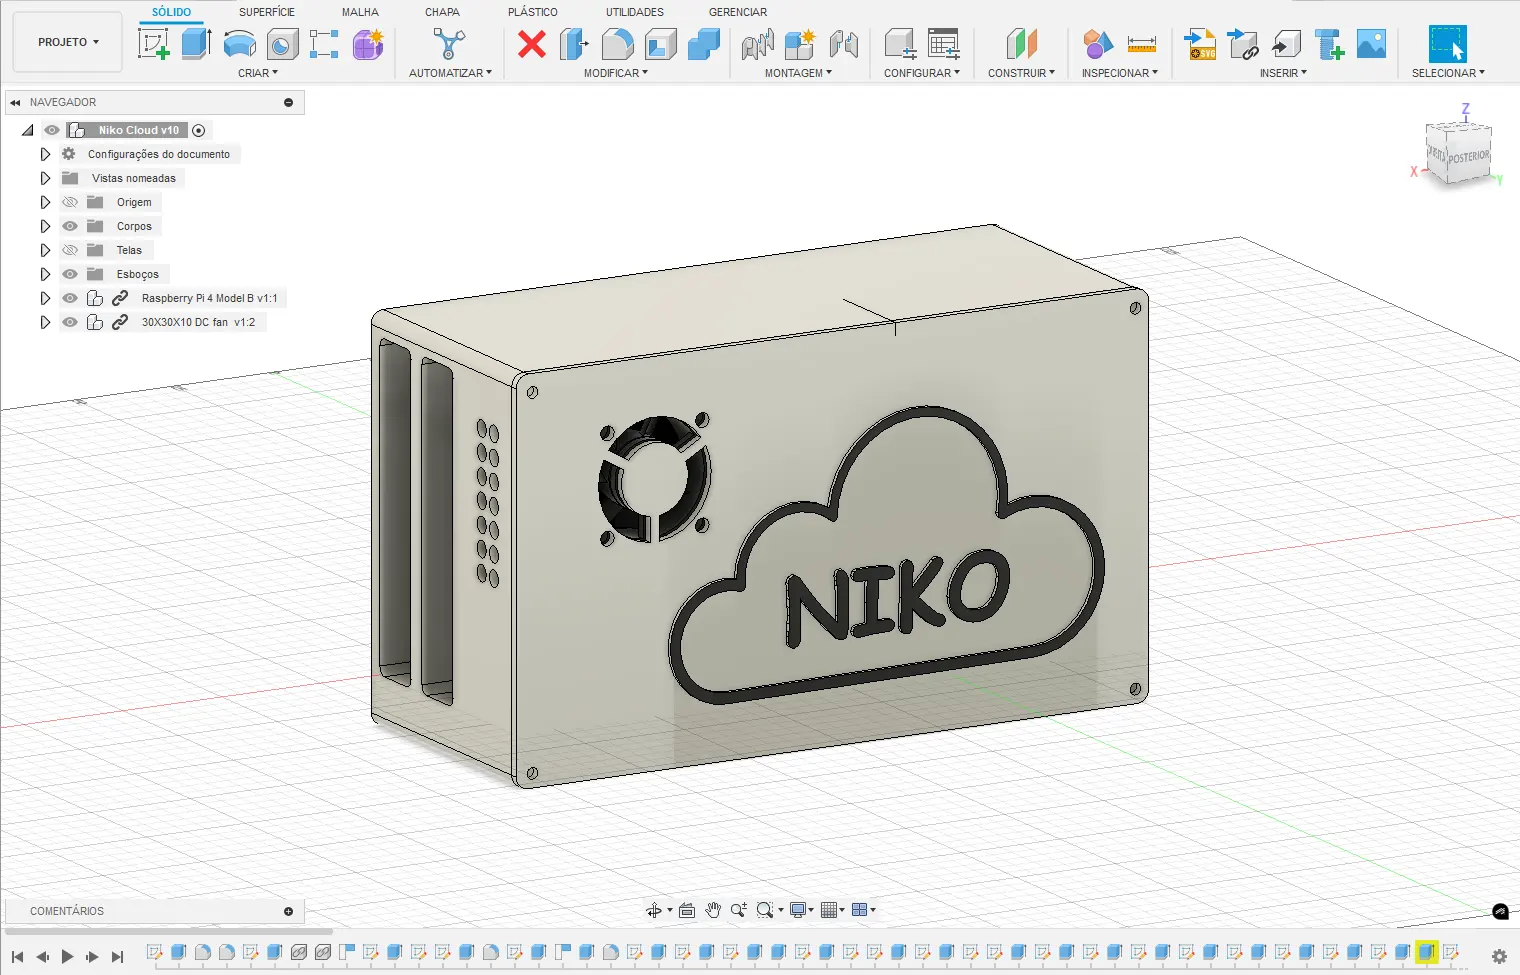This screenshot has width=1520, height=975.
Task: Select the Fillet tool
Action: (x=618, y=44)
